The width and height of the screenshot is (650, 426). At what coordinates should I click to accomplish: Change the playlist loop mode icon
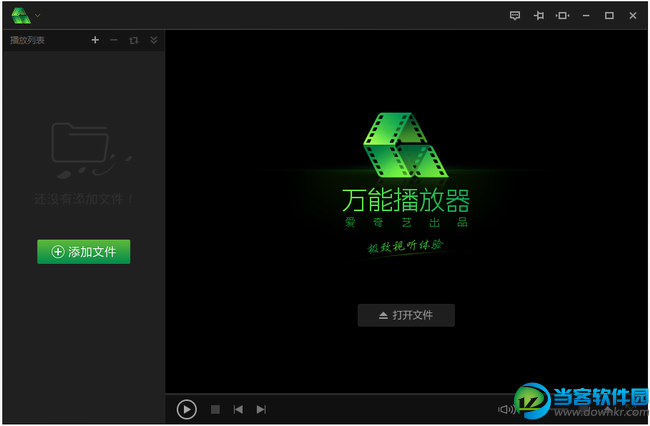click(x=133, y=40)
